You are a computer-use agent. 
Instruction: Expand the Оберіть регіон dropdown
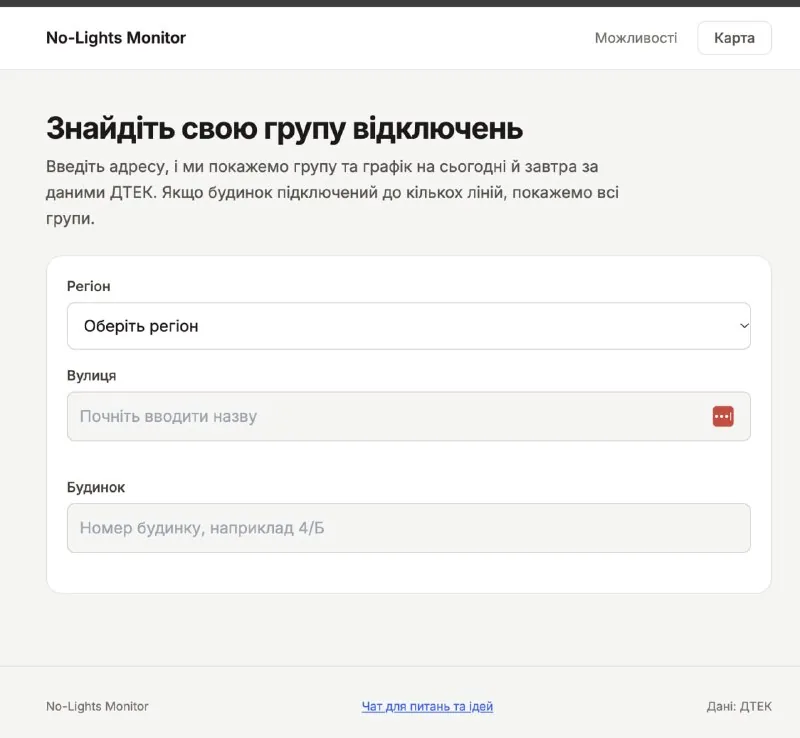coord(409,326)
